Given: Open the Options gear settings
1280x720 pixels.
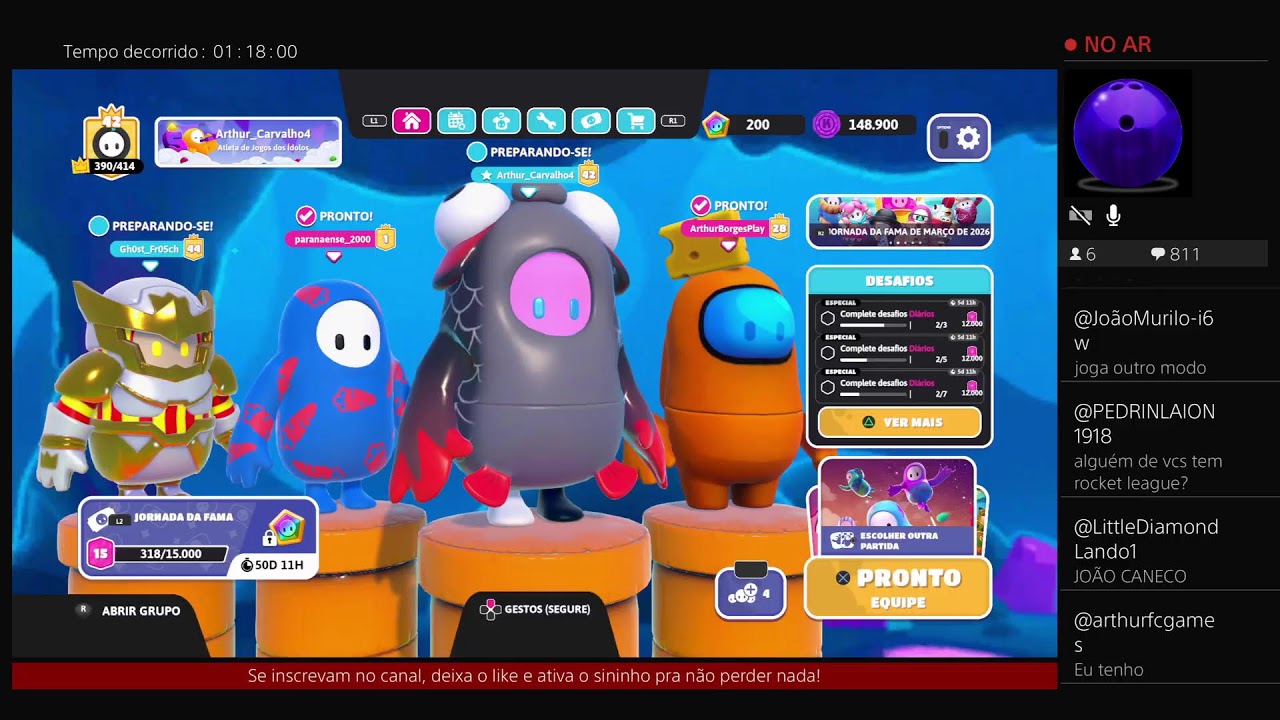Looking at the screenshot, I should 959,138.
